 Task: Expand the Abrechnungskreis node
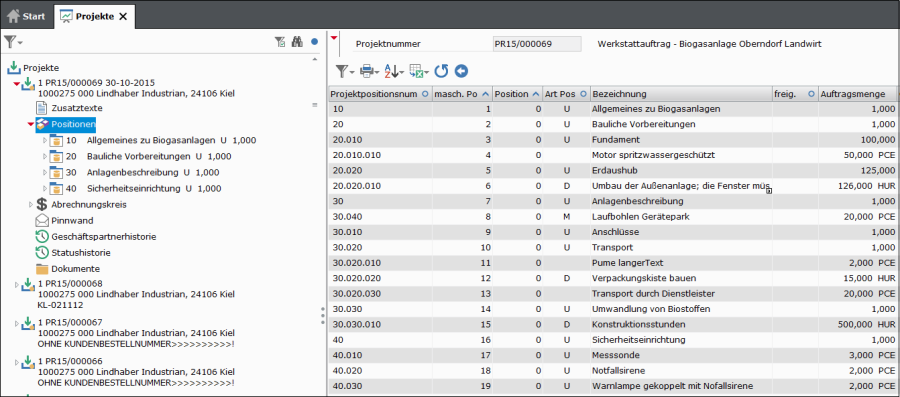click(31, 204)
